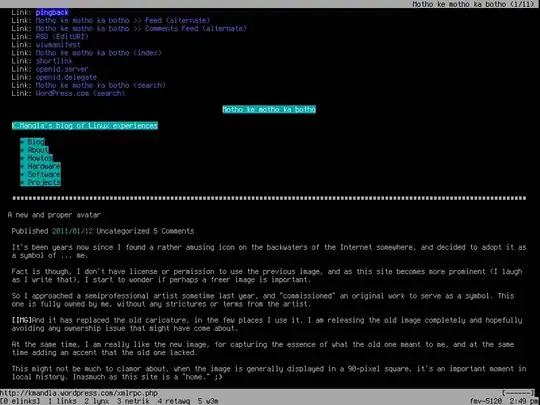Click the [-------] progress indicator in status bar
The image size is (540, 405).
point(518,393)
